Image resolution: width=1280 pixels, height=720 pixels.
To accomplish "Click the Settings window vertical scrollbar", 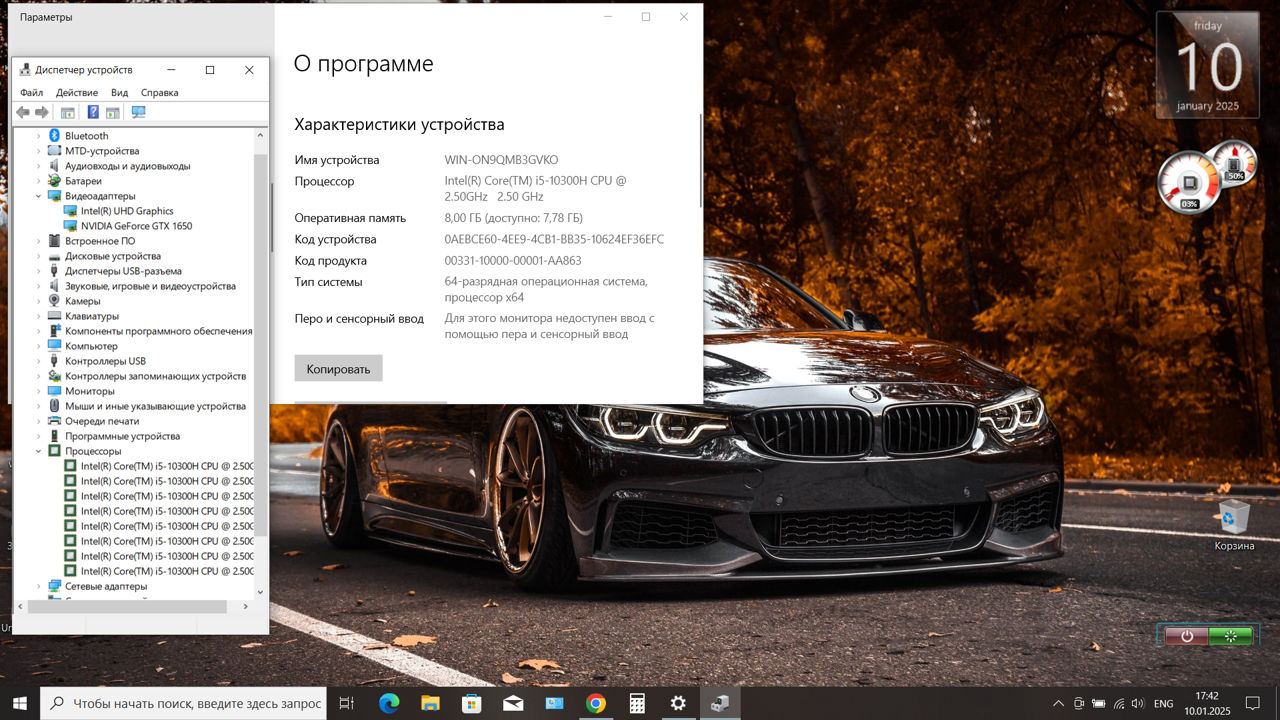I will click(701, 160).
